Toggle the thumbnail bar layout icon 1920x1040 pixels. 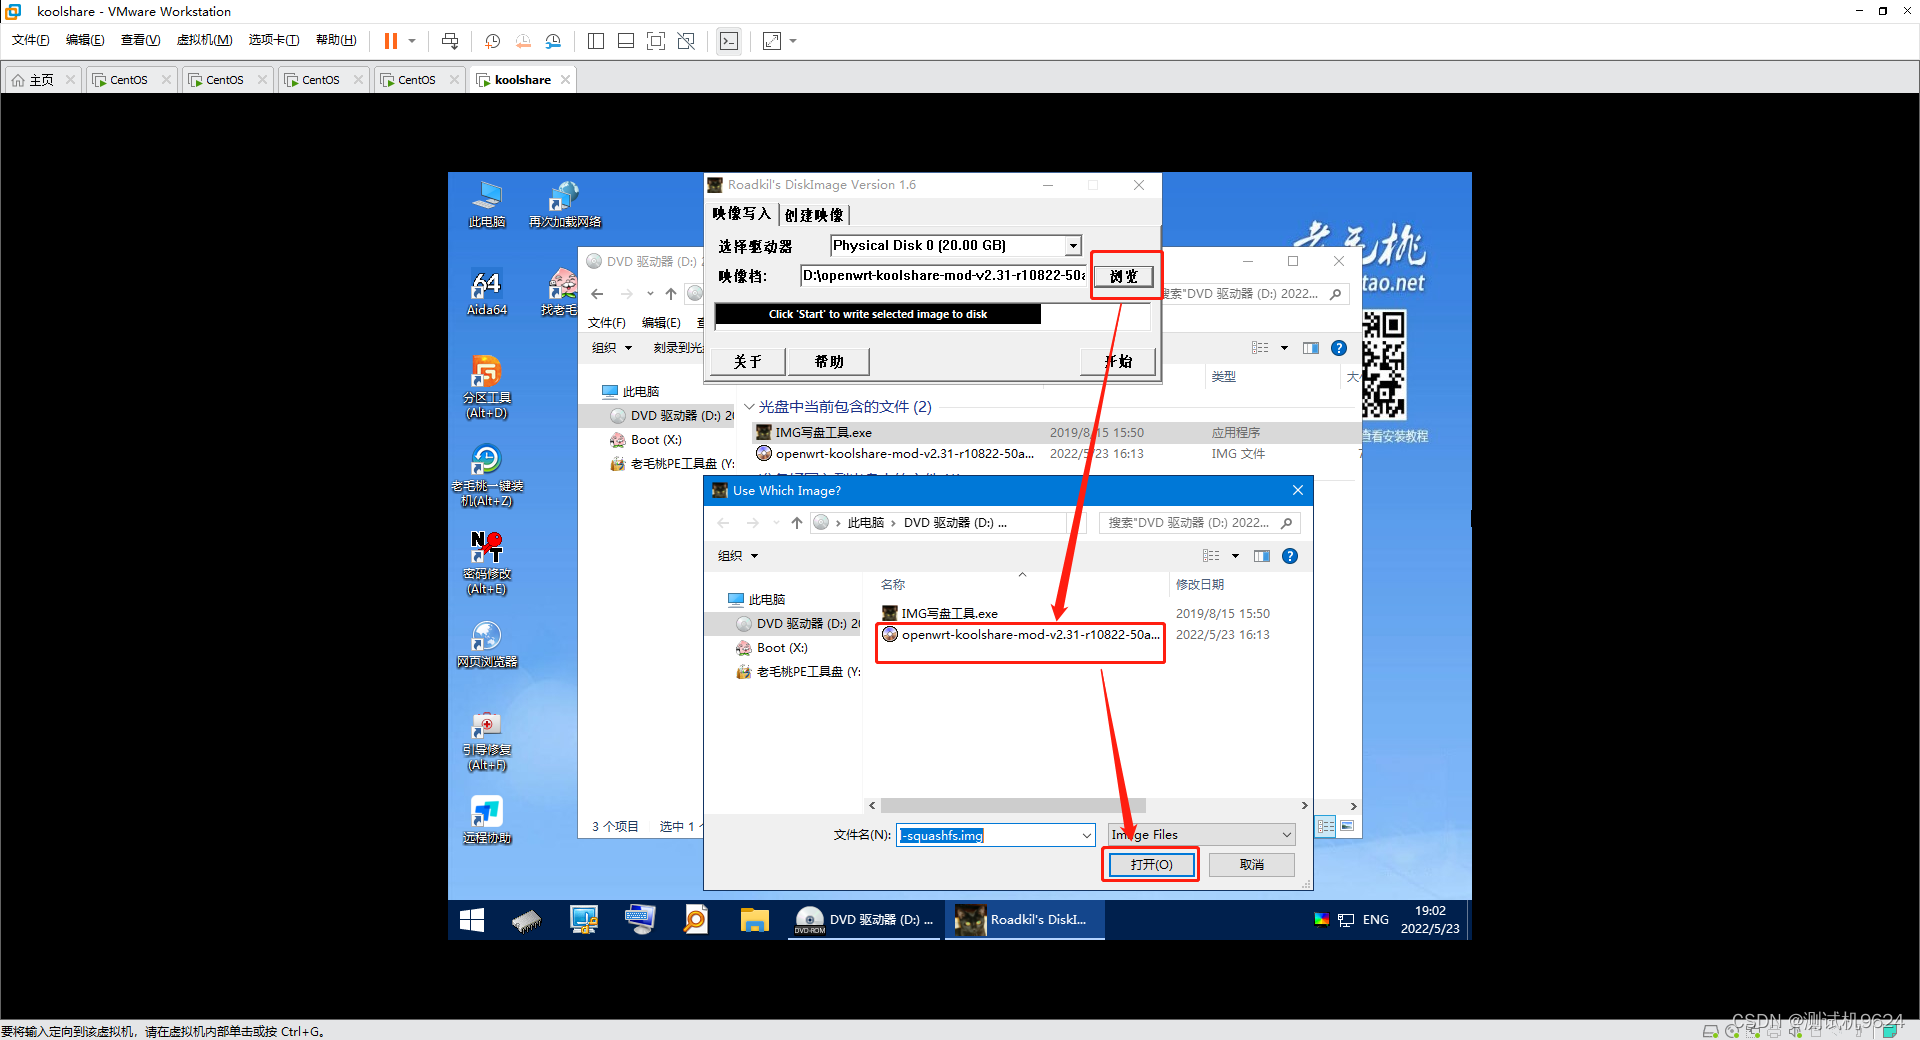(x=626, y=41)
